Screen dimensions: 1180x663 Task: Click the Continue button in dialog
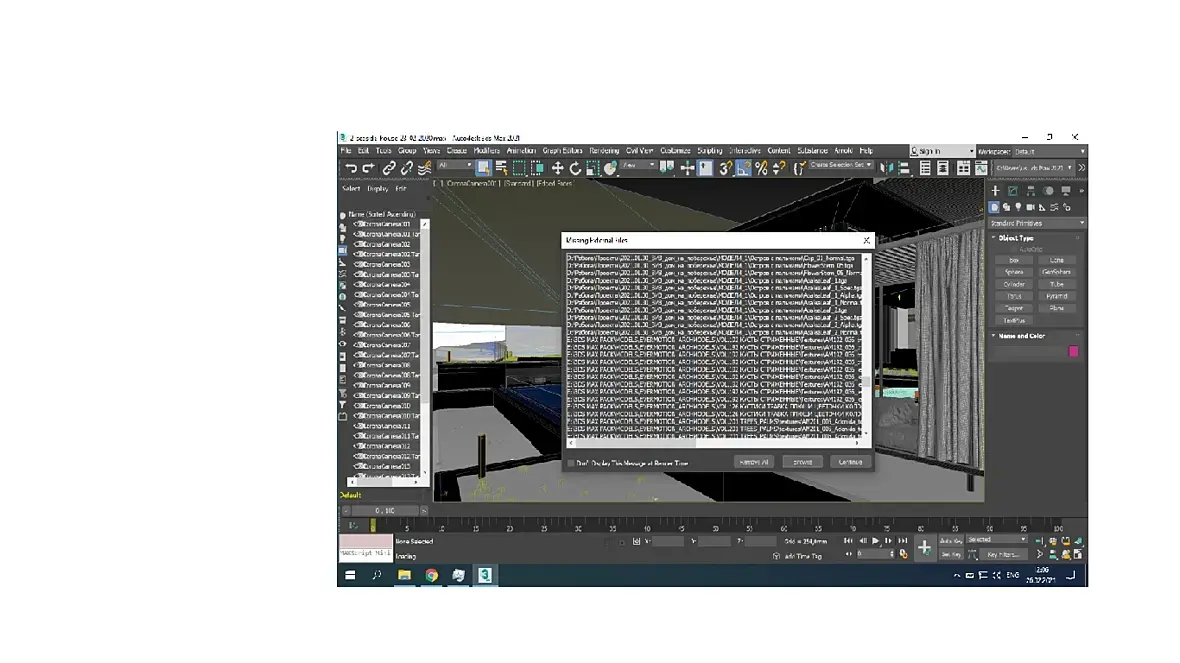(850, 462)
